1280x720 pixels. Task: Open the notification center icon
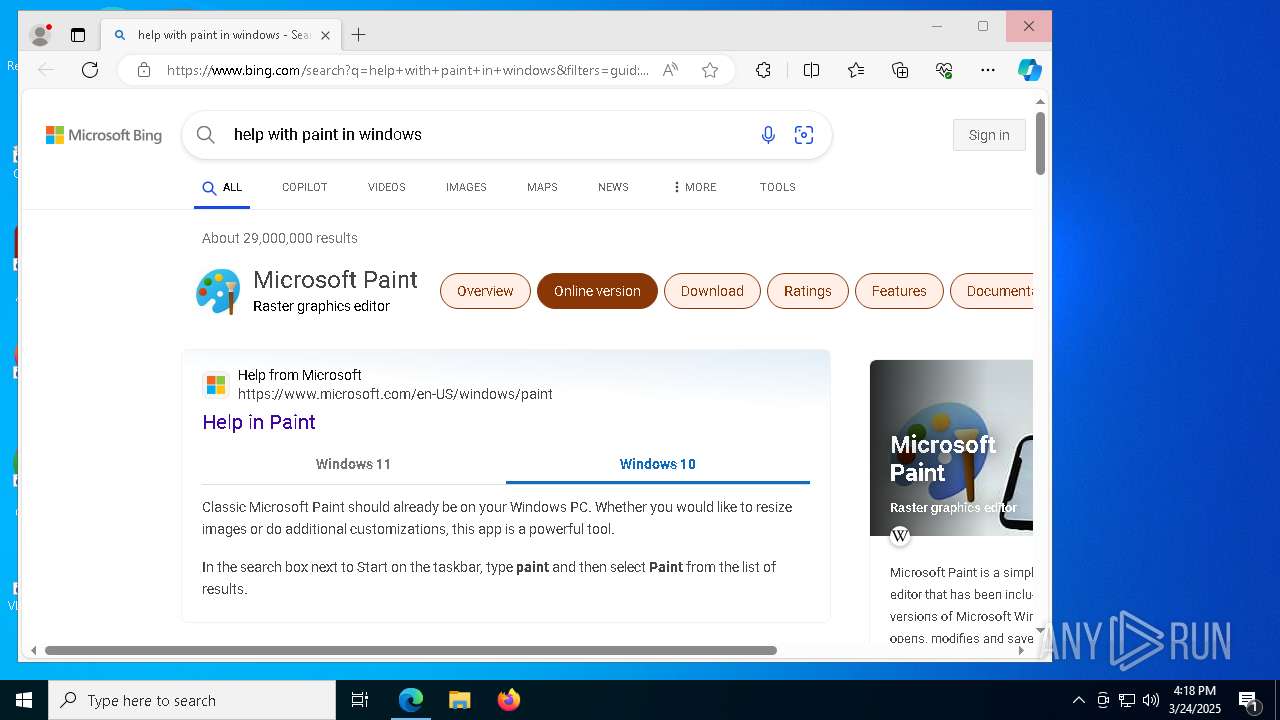click(1249, 700)
